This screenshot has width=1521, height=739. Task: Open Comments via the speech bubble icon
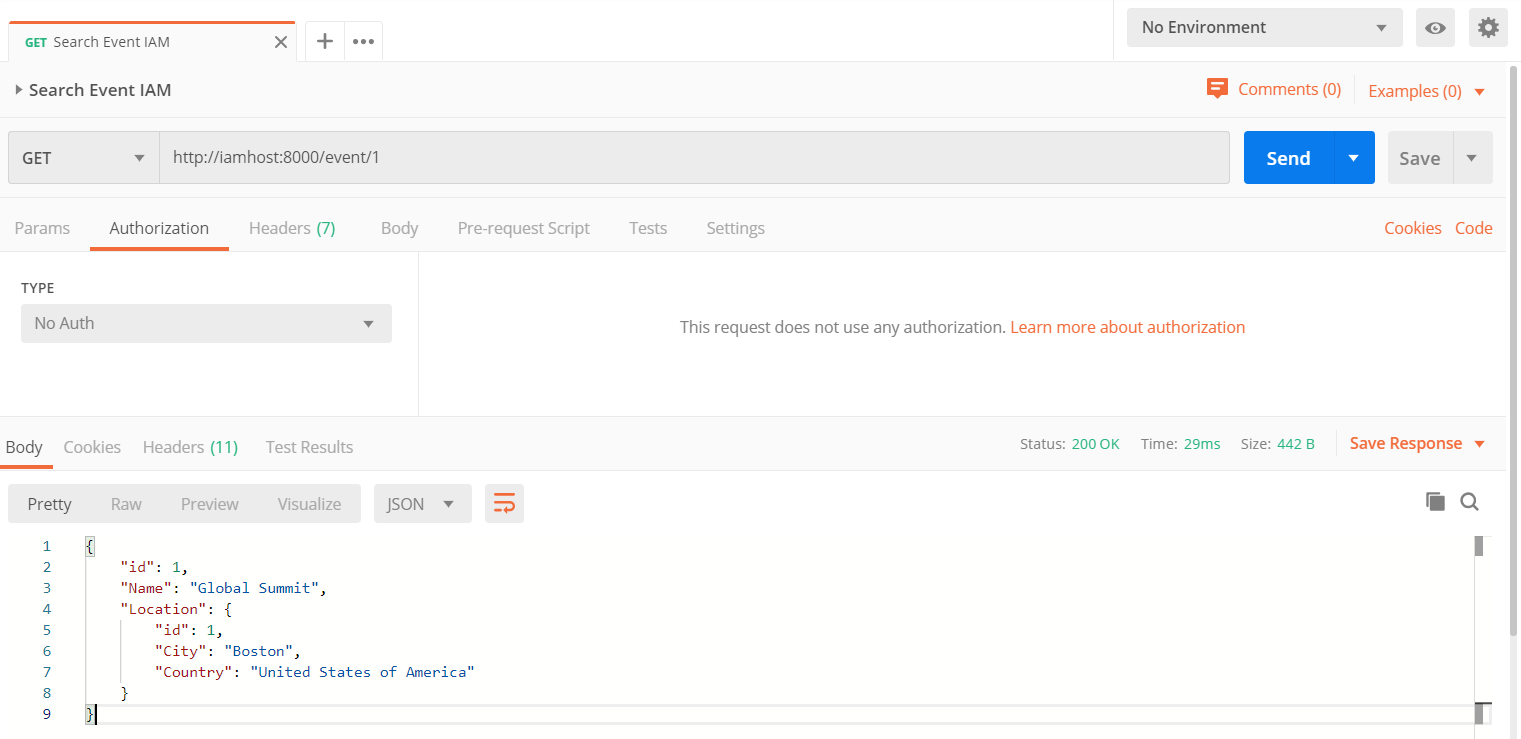pos(1217,89)
